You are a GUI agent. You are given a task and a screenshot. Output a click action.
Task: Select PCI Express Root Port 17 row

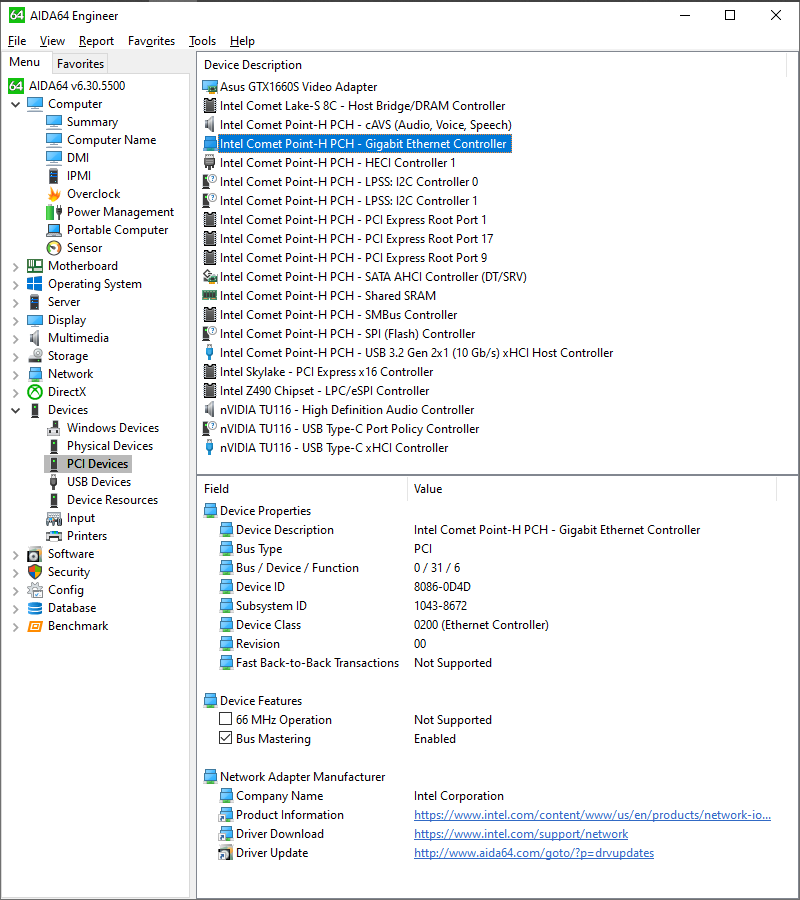pos(356,239)
